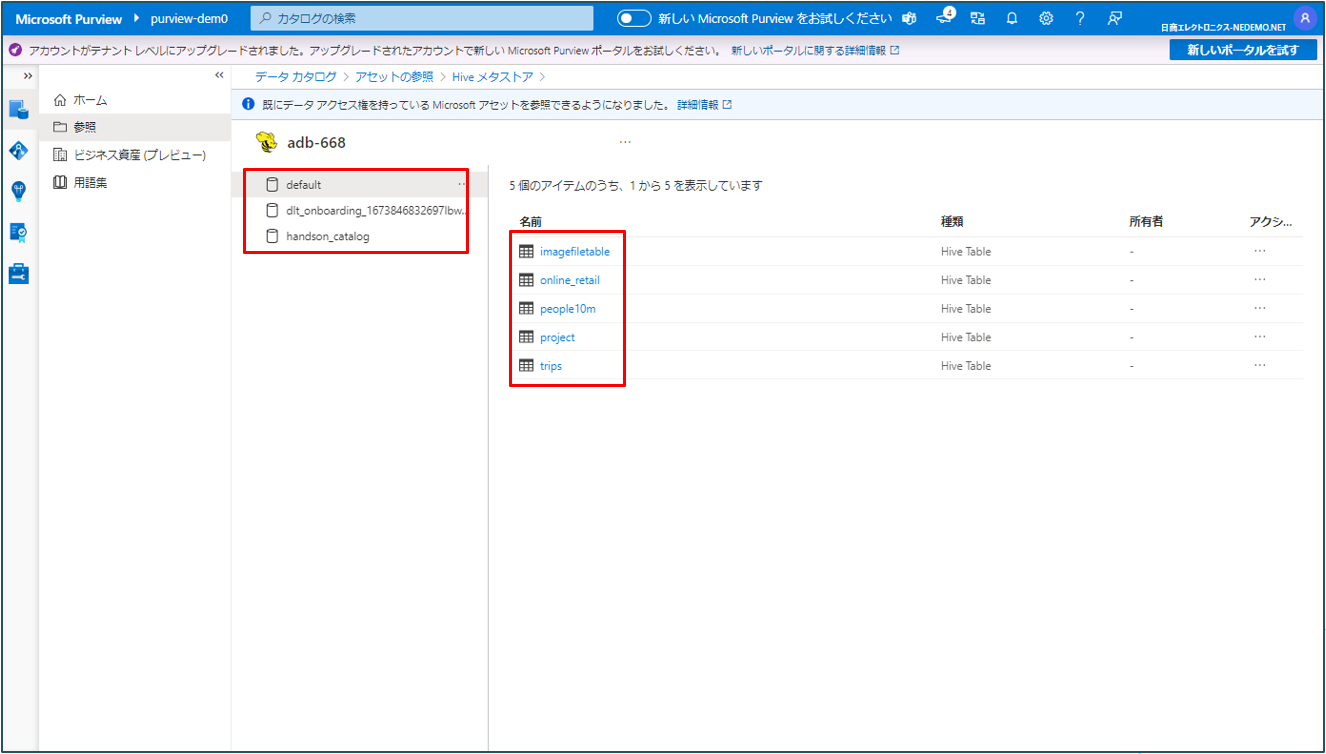Open the settings gear in top bar
Image resolution: width=1326 pixels, height=754 pixels.
point(1046,19)
